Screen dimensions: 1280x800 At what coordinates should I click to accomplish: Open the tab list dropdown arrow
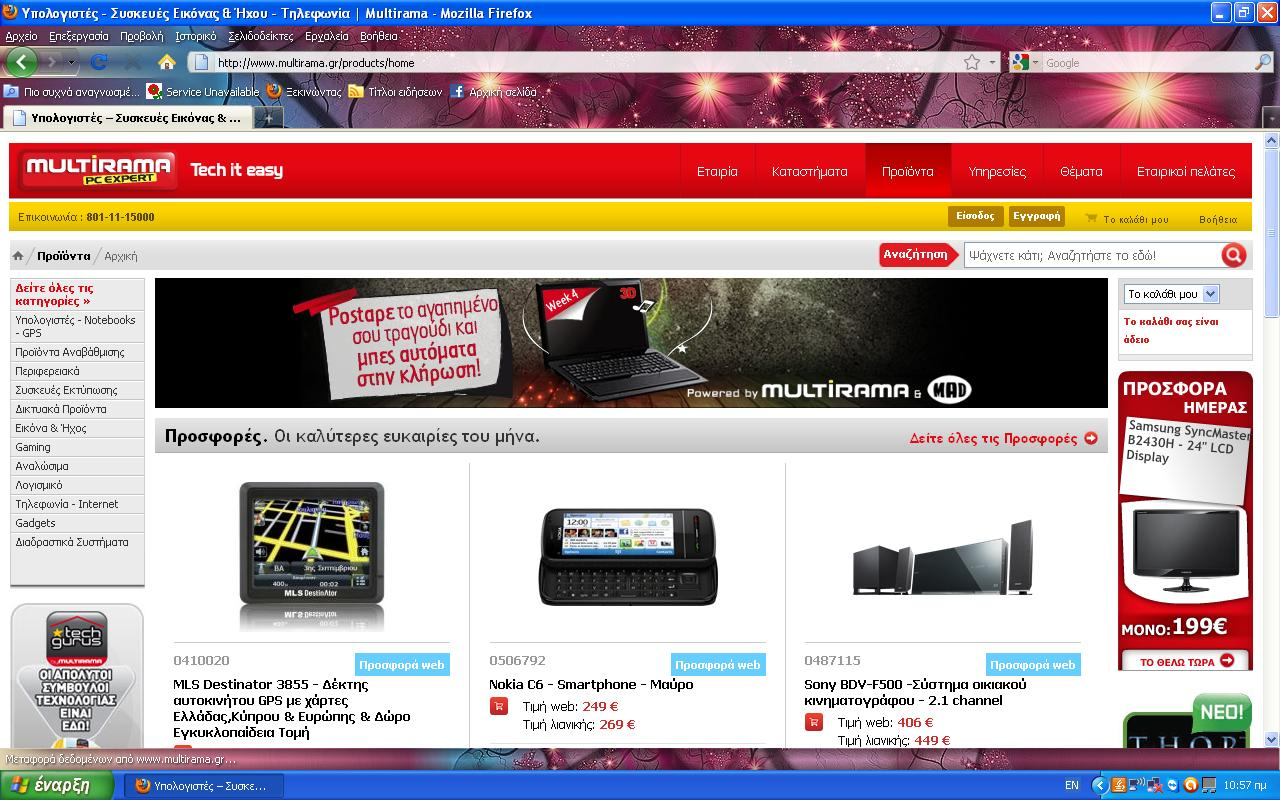[x=1270, y=118]
